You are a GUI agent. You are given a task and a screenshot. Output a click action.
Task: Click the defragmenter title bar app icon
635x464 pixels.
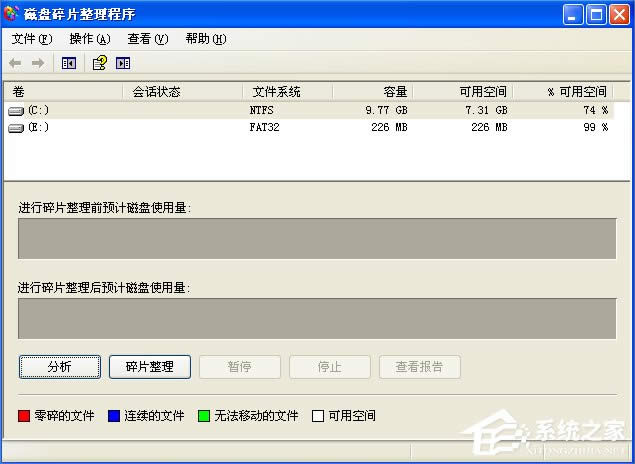(11, 13)
